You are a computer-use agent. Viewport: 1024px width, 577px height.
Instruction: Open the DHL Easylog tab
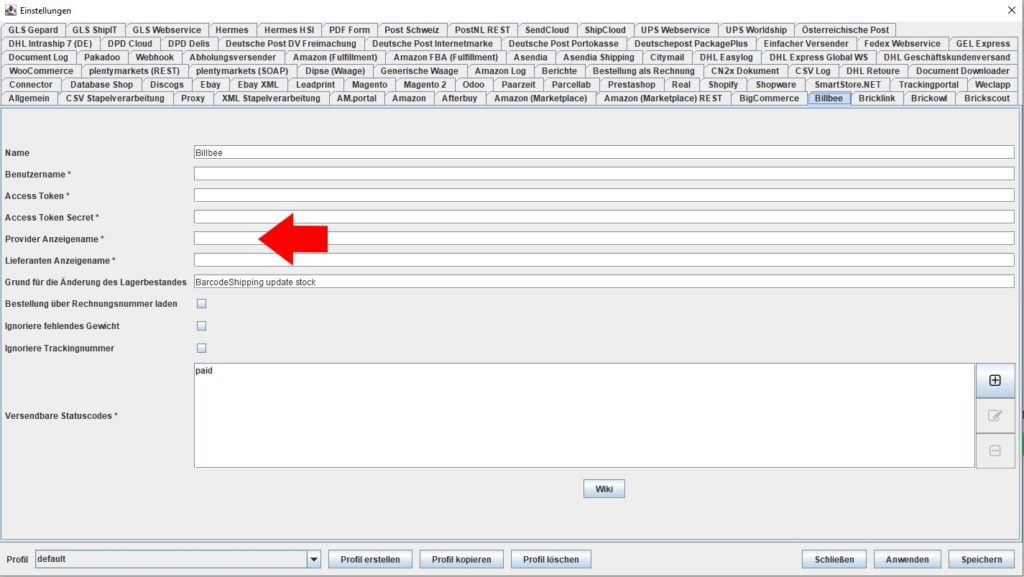click(726, 57)
